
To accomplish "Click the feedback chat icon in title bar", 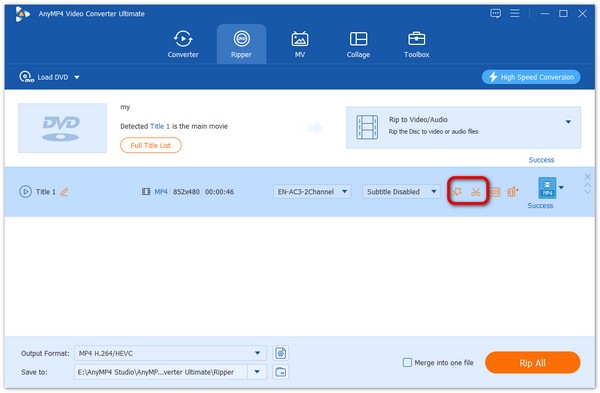I will (x=495, y=14).
